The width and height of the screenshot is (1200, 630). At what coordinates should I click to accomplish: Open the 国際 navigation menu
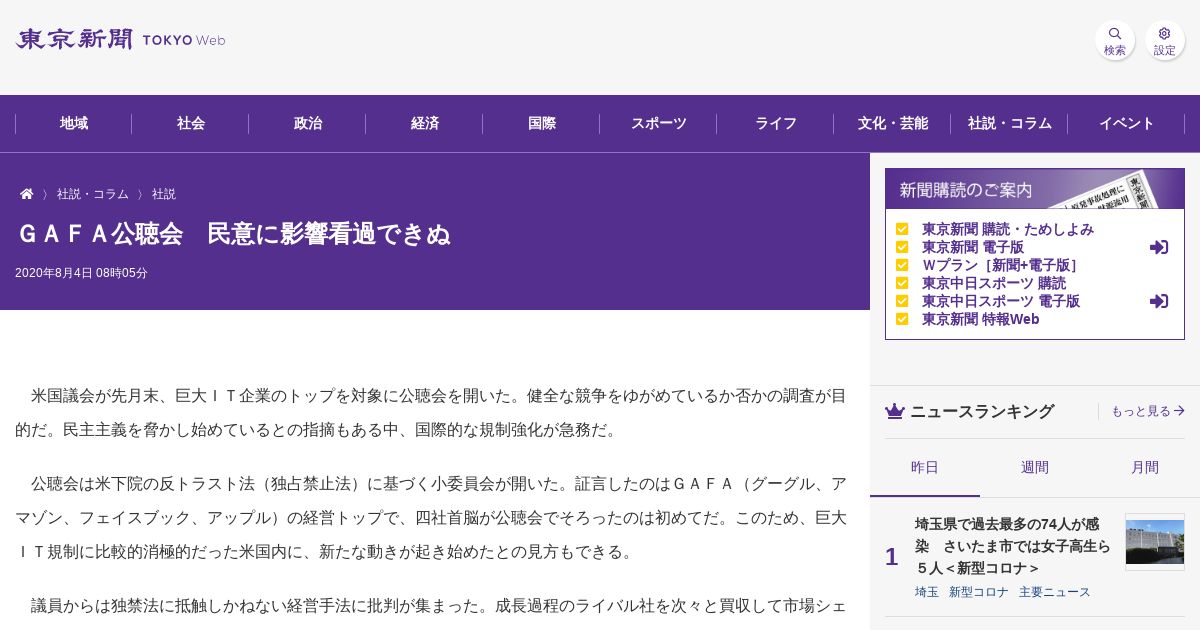pyautogui.click(x=542, y=123)
